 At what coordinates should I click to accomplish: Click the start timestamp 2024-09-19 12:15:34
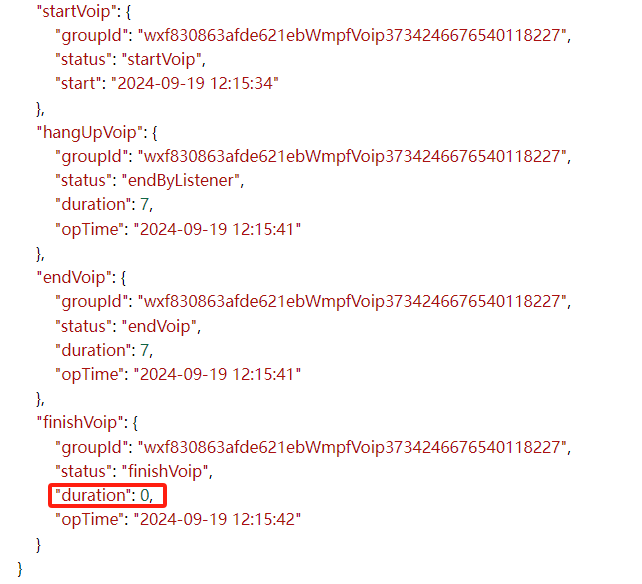(195, 83)
